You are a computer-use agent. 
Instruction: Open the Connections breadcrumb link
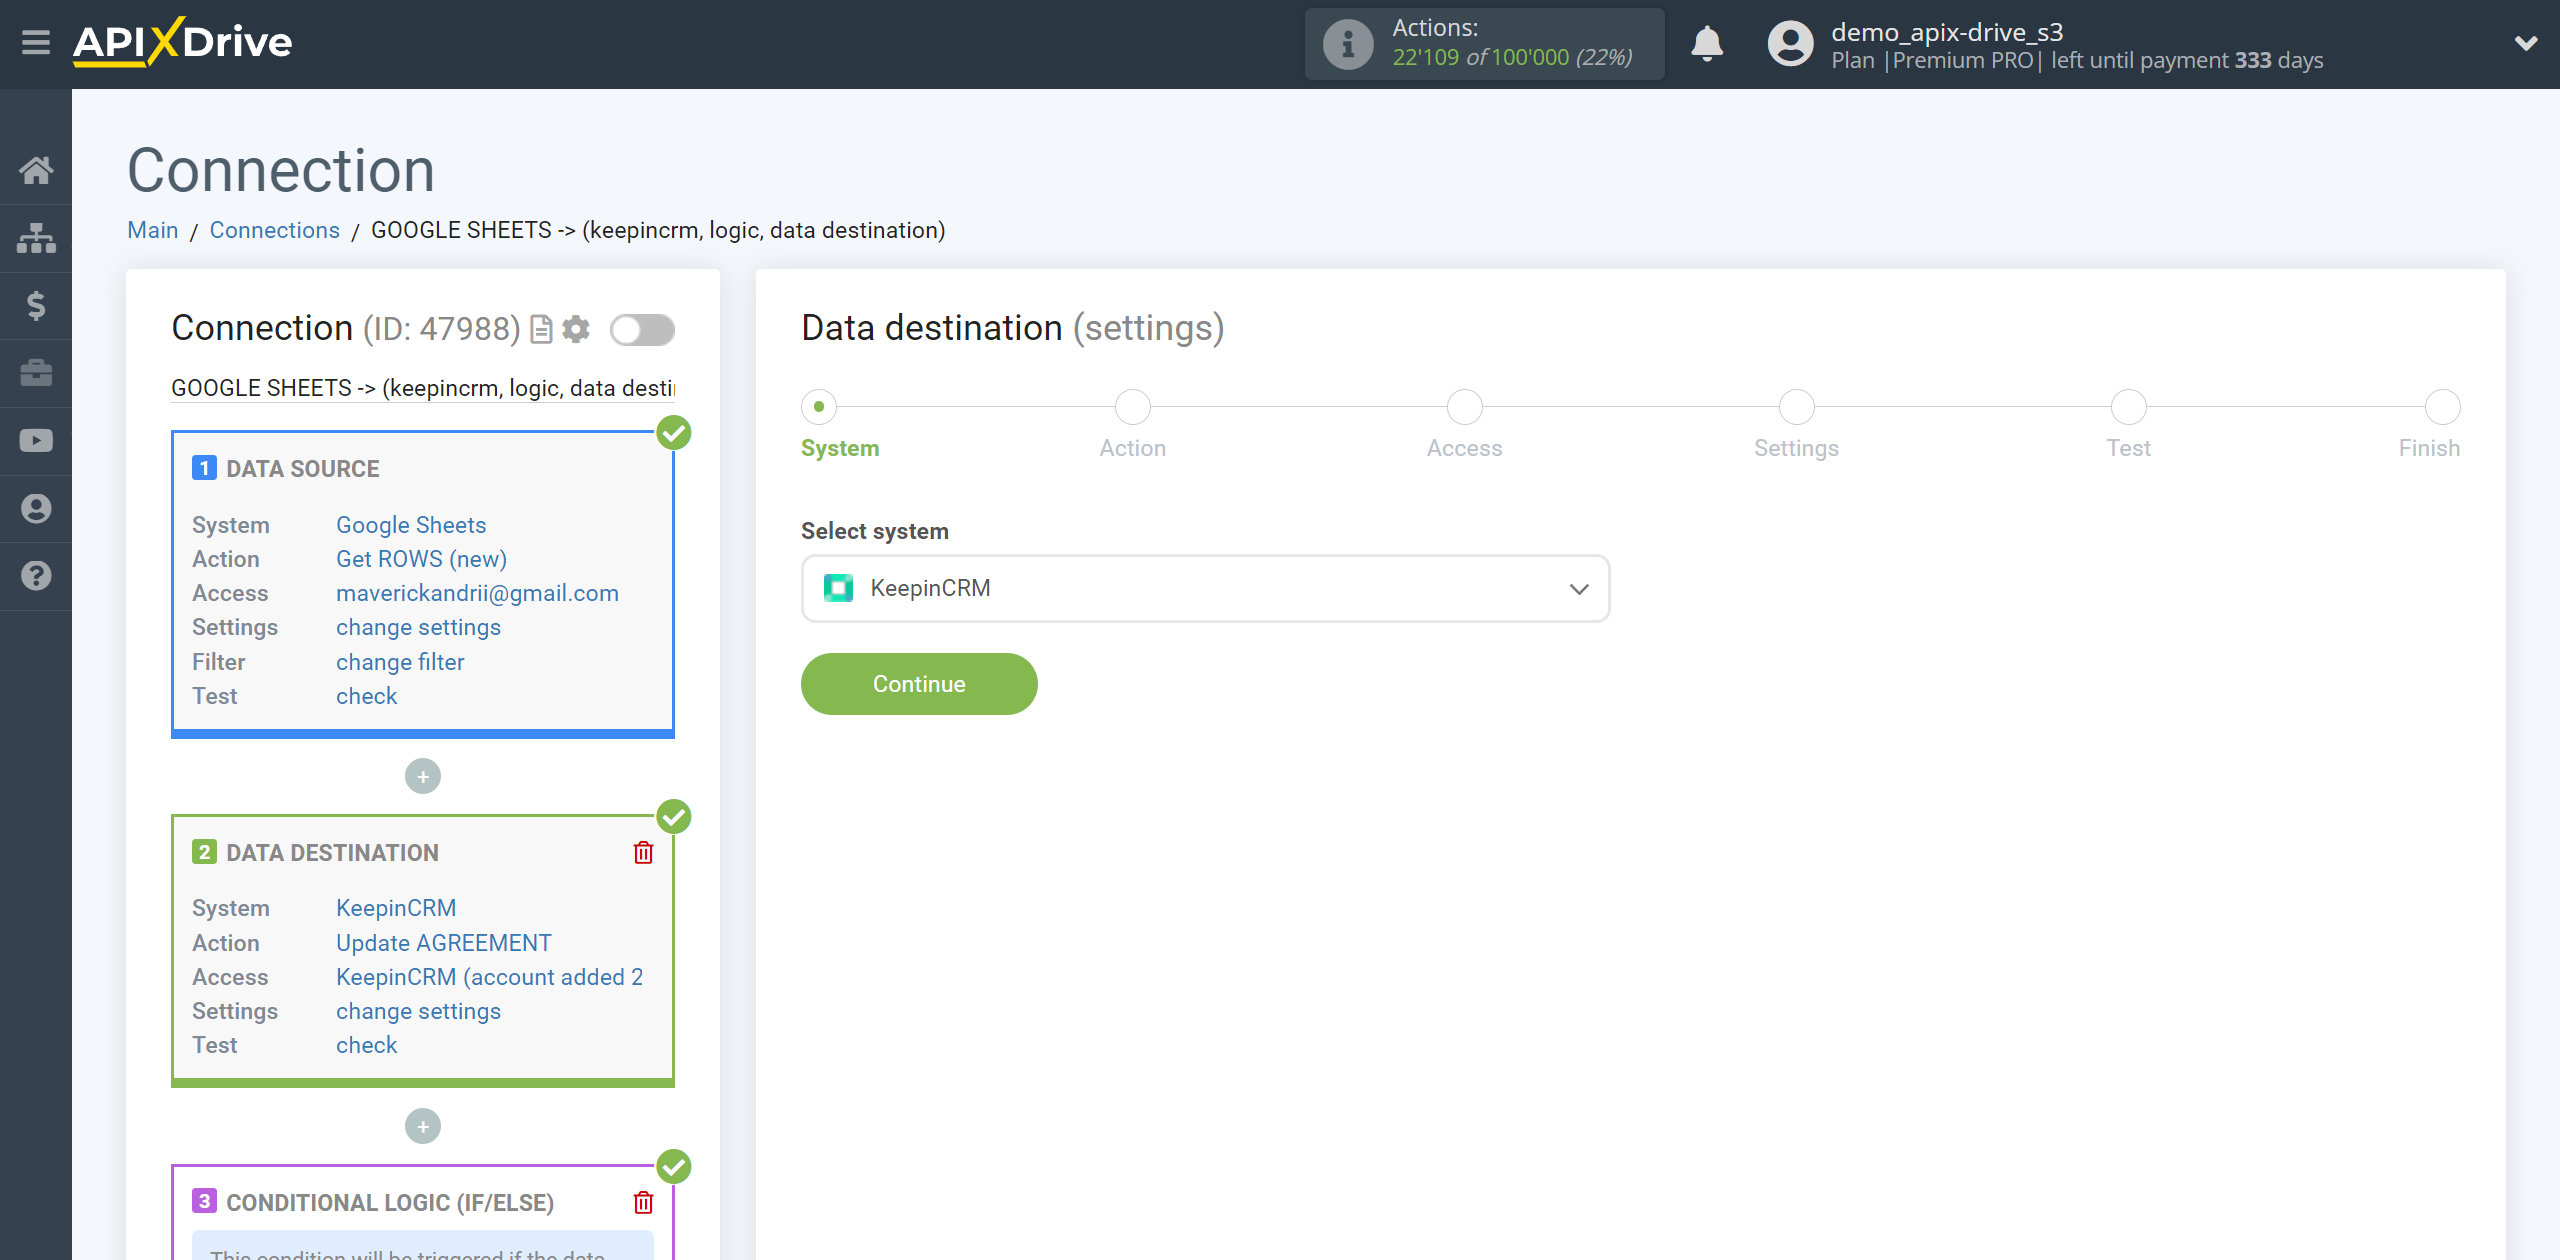[x=275, y=230]
